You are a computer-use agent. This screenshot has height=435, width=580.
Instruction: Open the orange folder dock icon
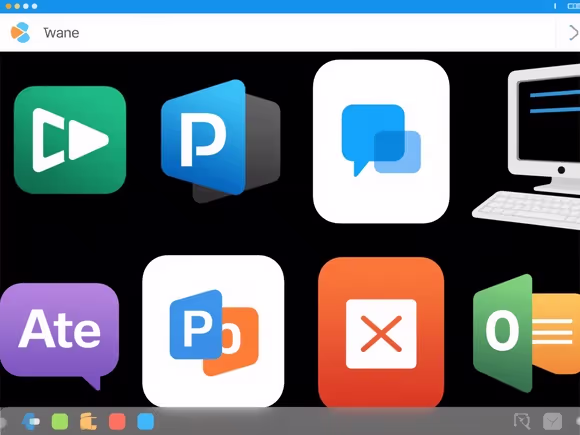88,422
